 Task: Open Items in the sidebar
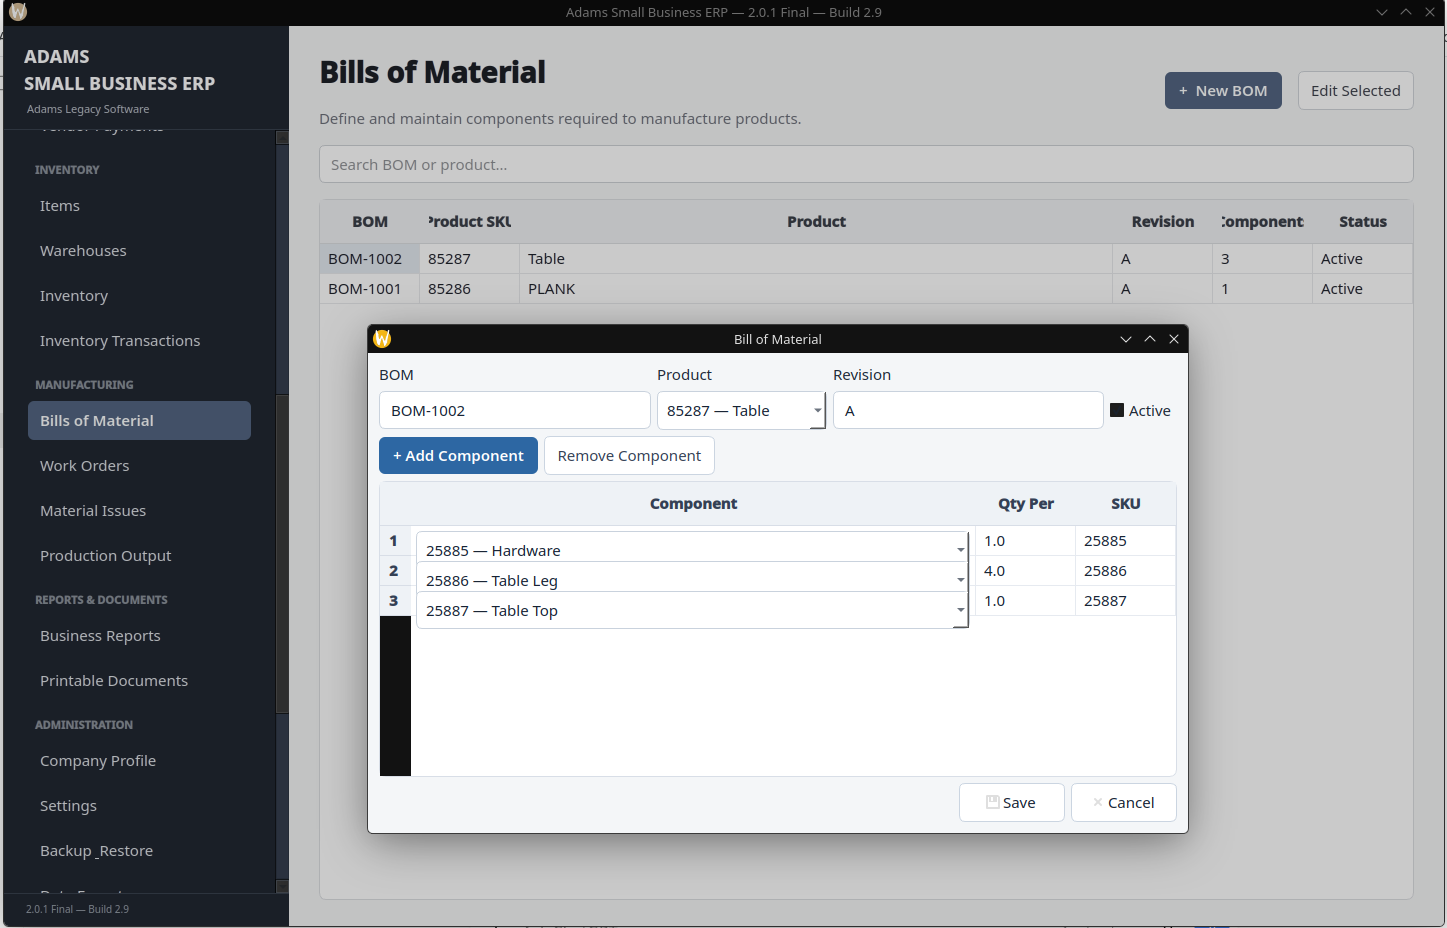139,206
